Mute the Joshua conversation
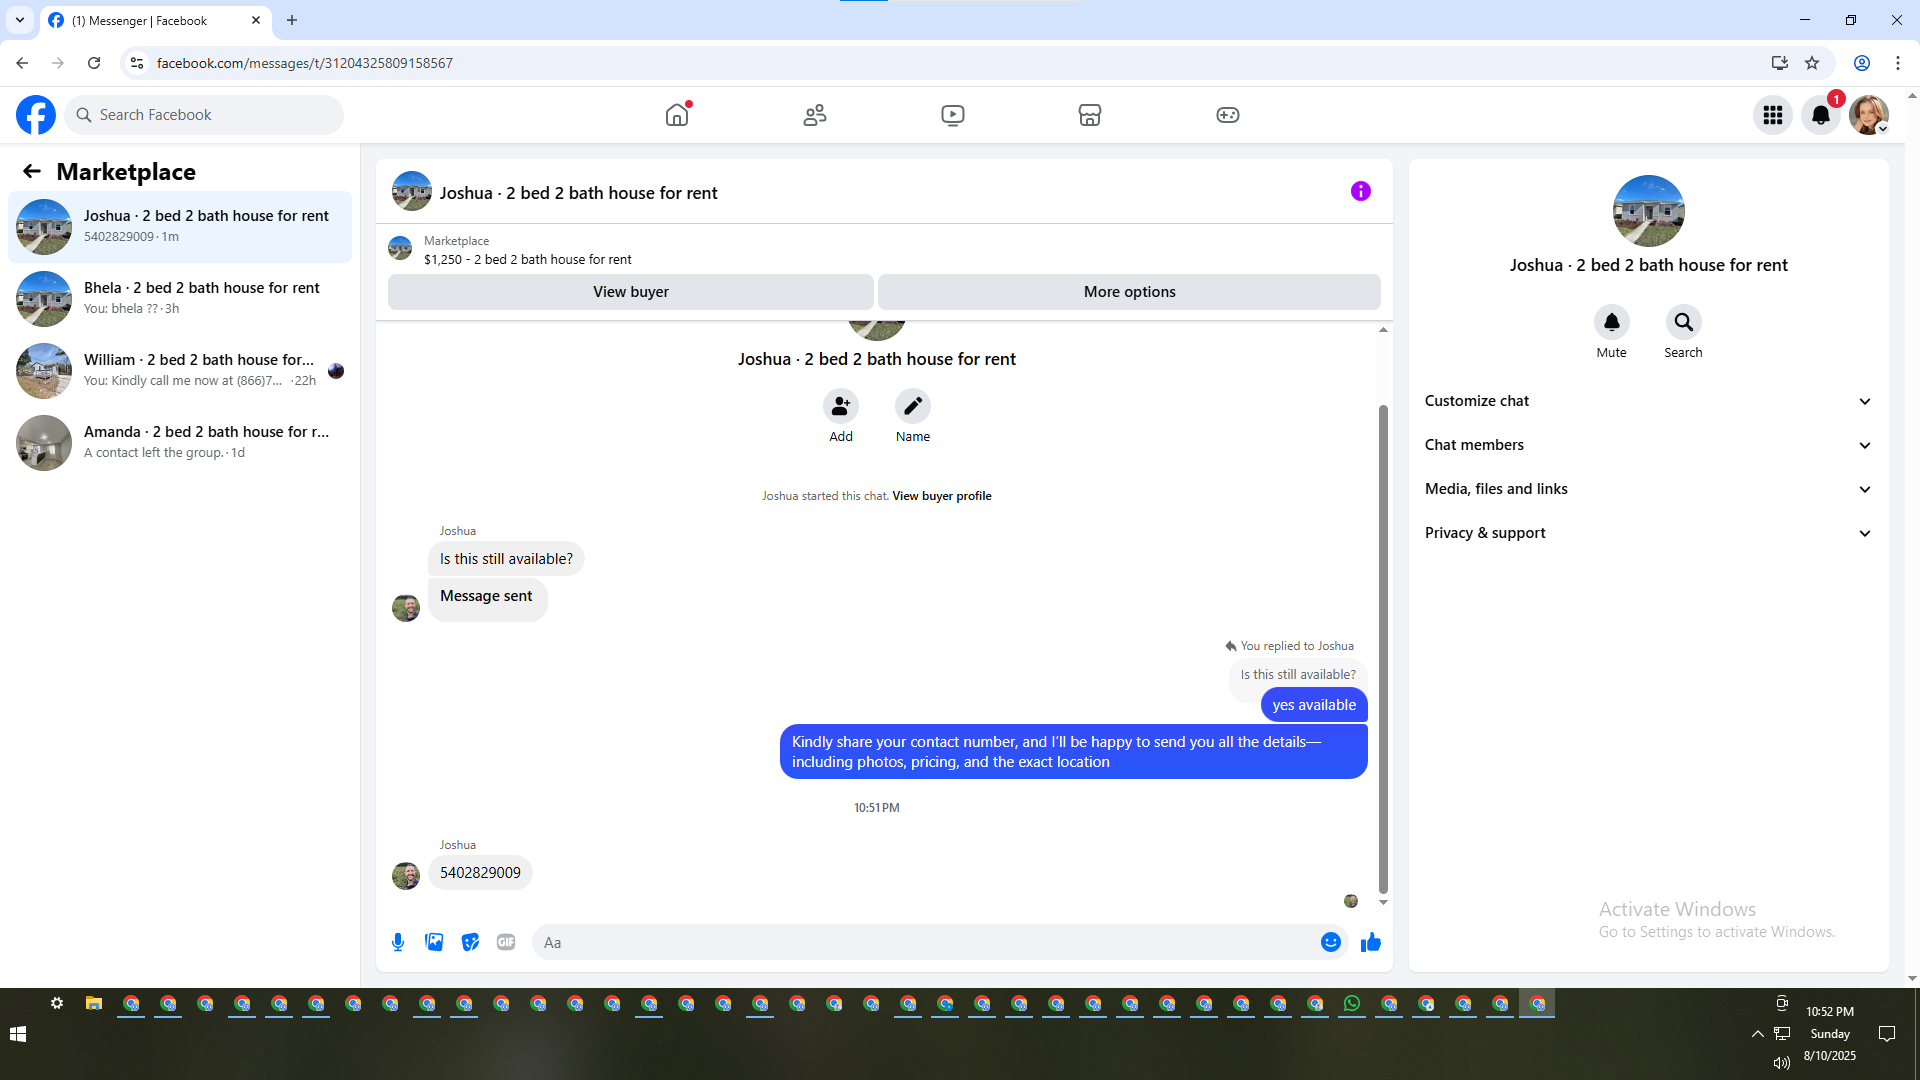Image resolution: width=1920 pixels, height=1080 pixels. coord(1611,323)
